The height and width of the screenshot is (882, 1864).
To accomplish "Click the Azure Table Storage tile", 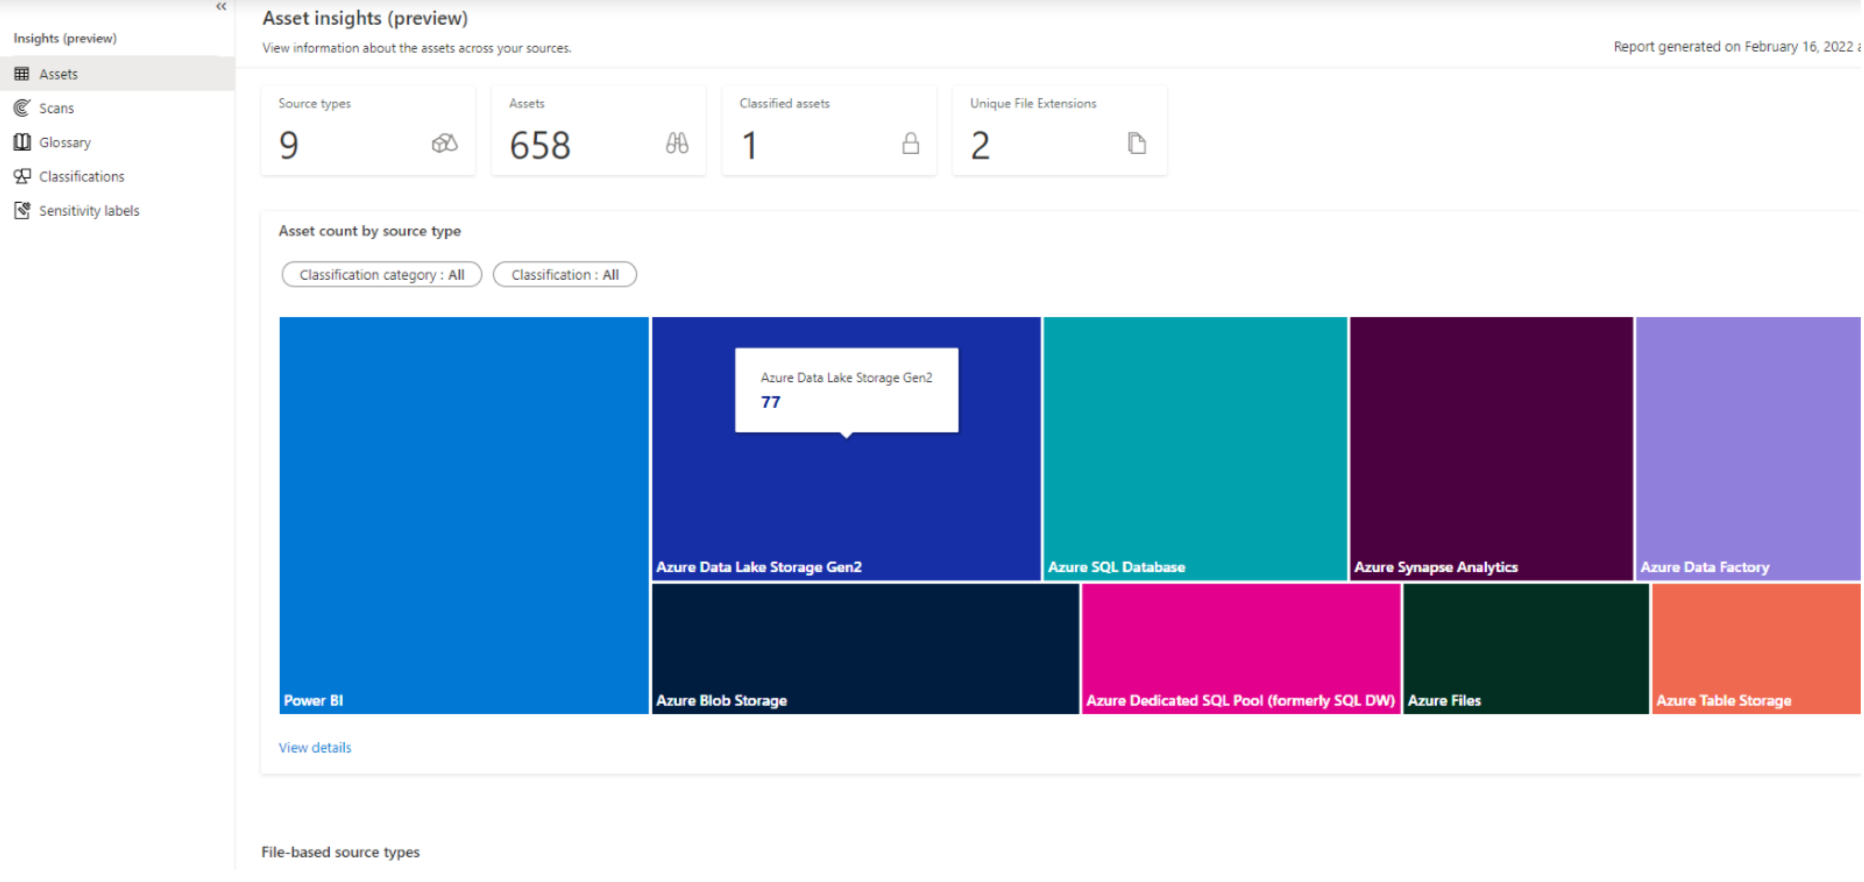I will pyautogui.click(x=1756, y=649).
